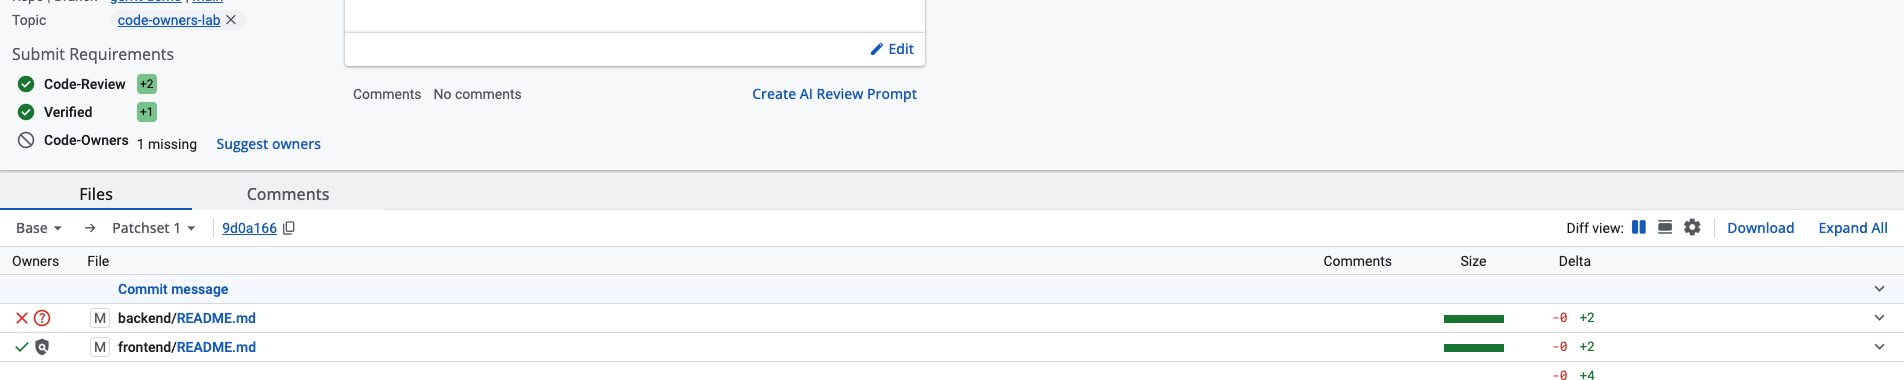Click the Delta column header
This screenshot has width=1904, height=380.
[x=1574, y=261]
